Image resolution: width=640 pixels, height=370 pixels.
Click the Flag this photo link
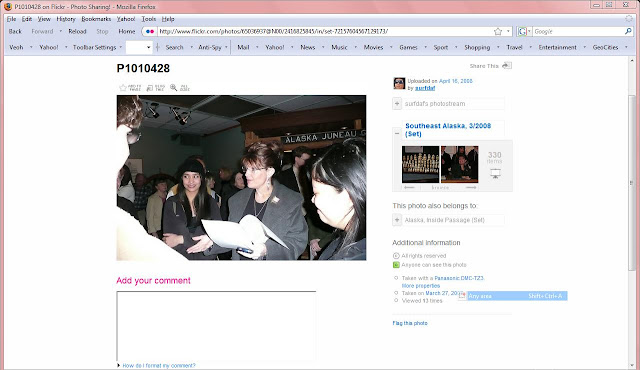410,323
